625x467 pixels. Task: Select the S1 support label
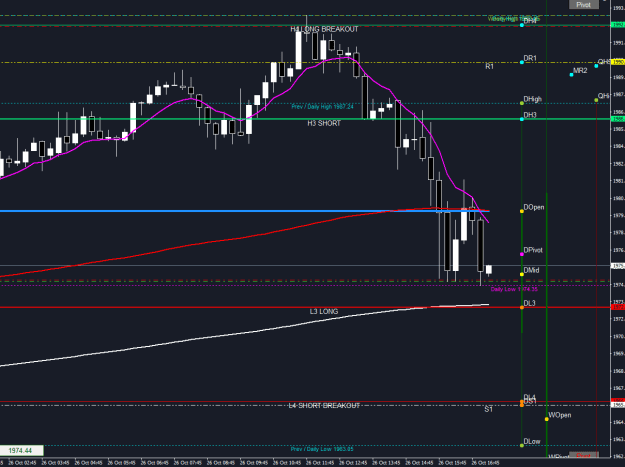[x=488, y=409]
